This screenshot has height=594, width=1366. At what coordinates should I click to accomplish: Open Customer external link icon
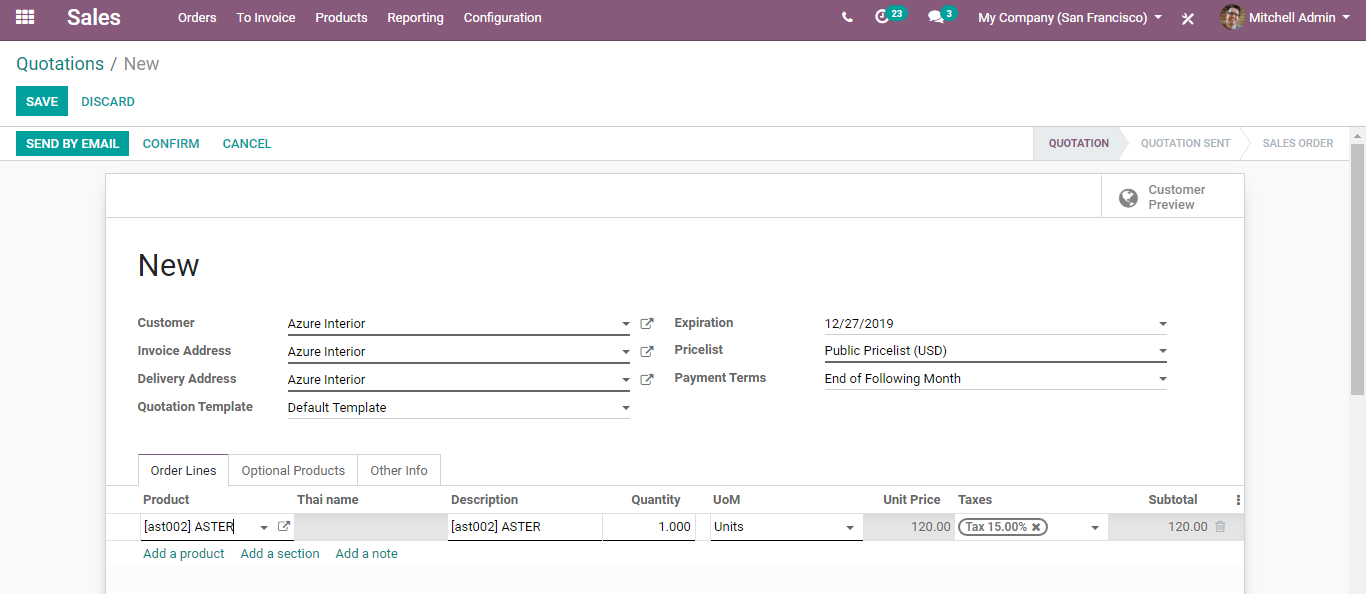pos(647,324)
